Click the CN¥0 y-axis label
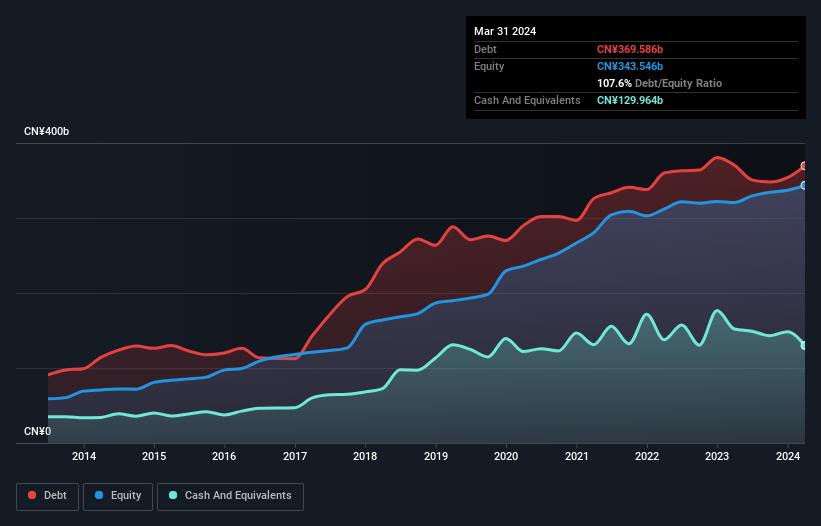This screenshot has height=526, width=821. [38, 431]
